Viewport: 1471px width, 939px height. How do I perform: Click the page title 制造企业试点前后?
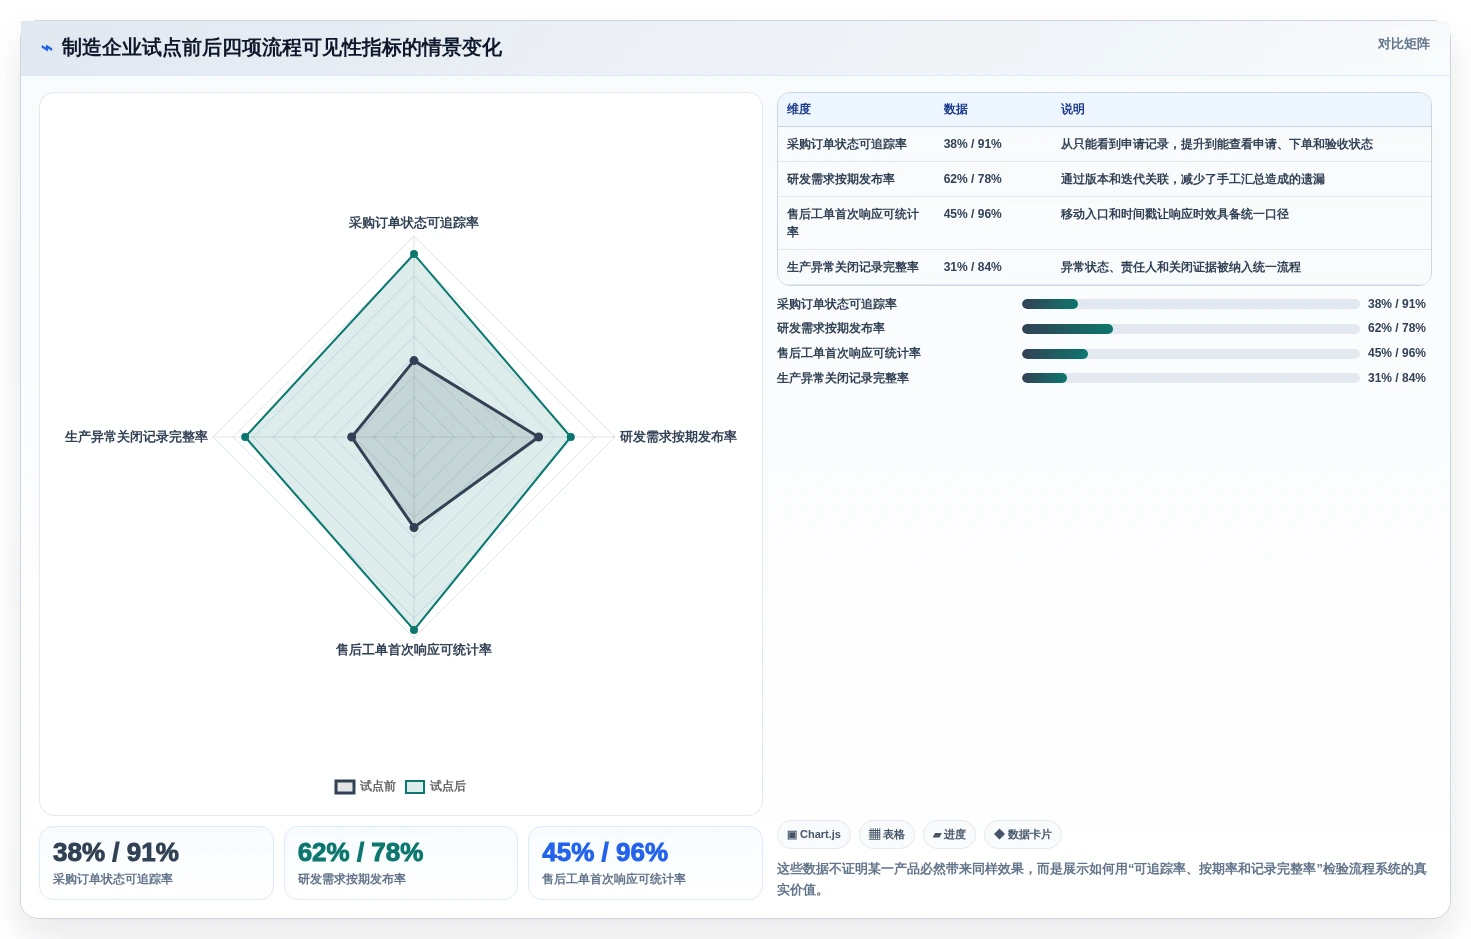pyautogui.click(x=282, y=48)
